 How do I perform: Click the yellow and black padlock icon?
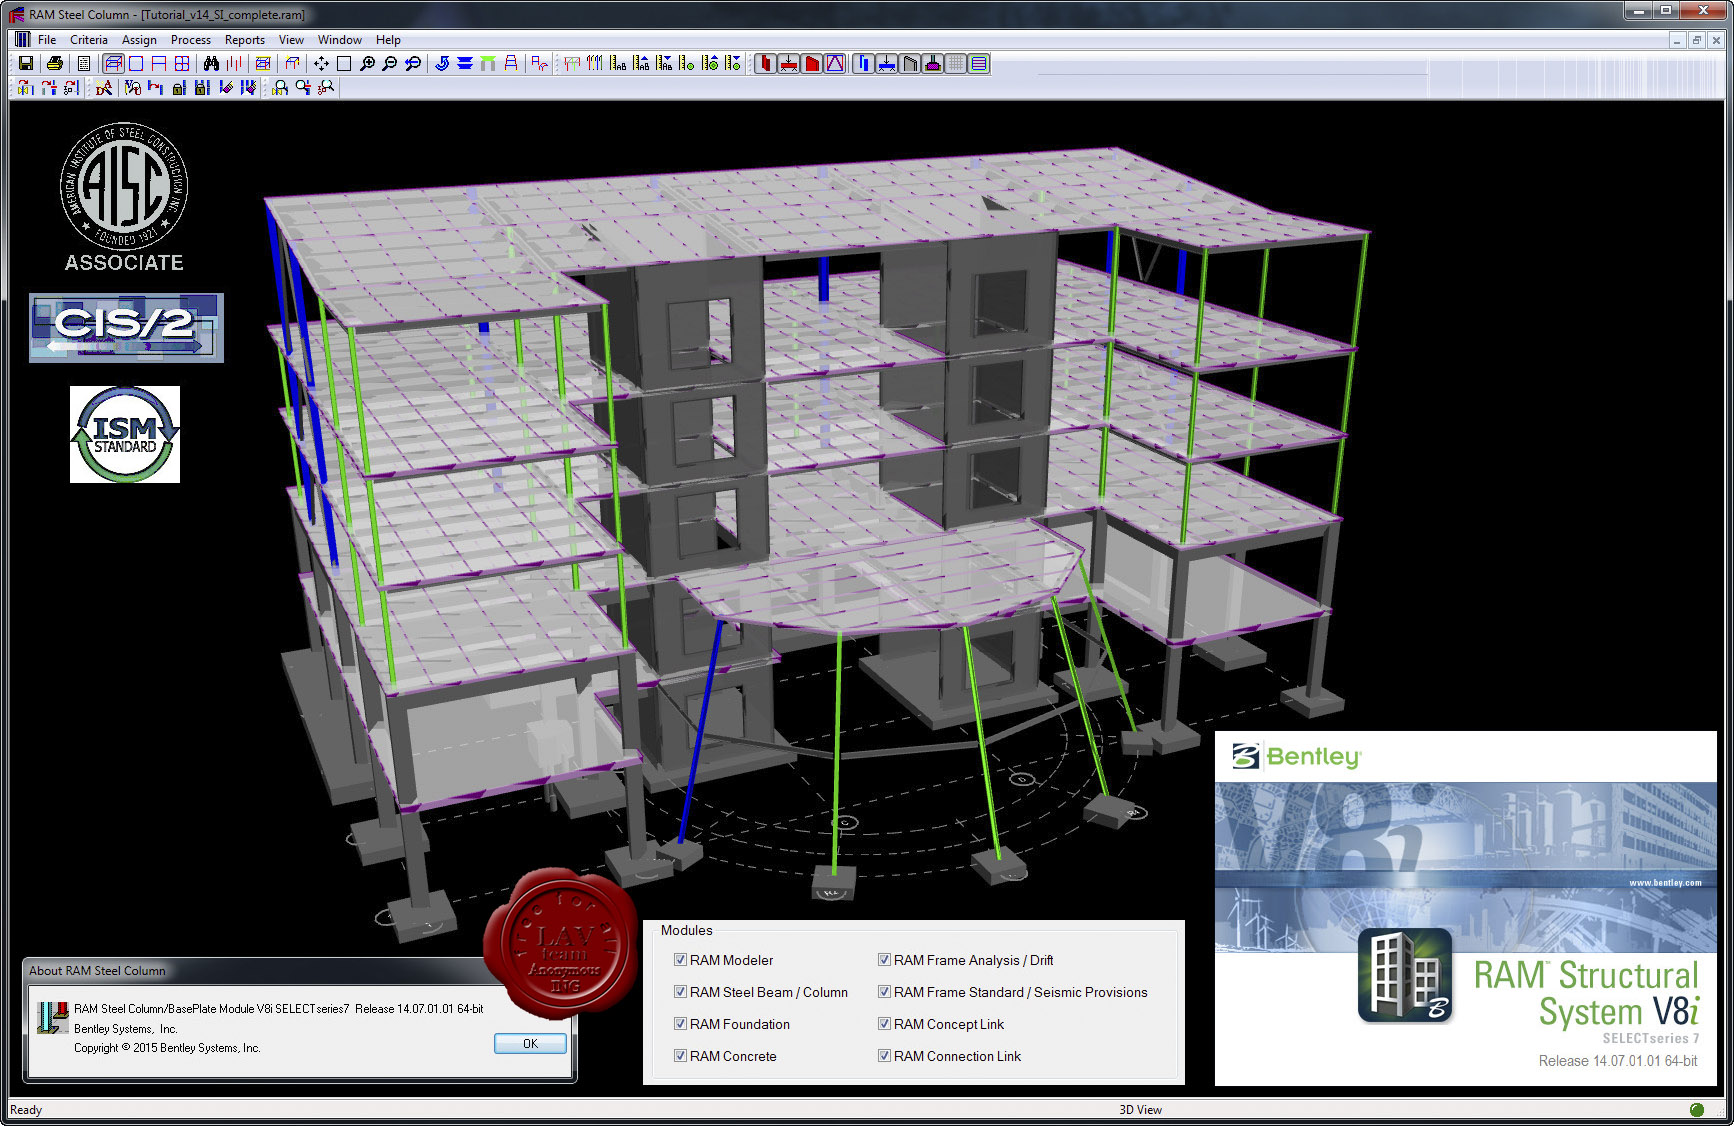point(179,88)
